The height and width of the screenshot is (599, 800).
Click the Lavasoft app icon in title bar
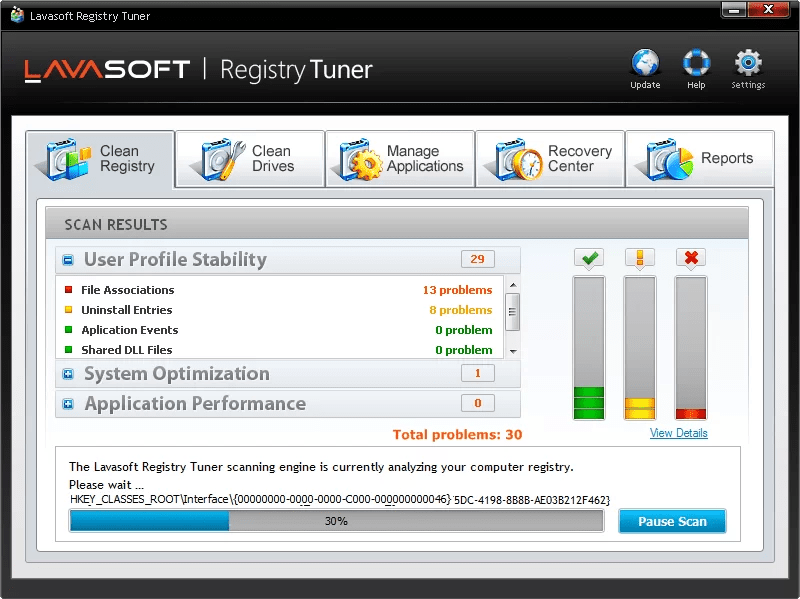[x=17, y=15]
